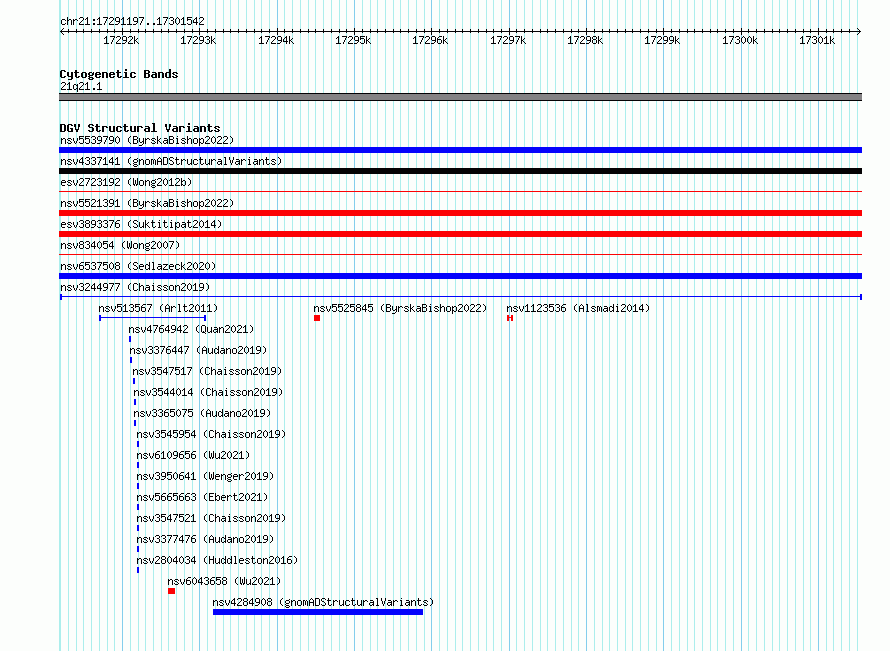This screenshot has width=890, height=651.
Task: Select the blue bar under nsv4284908
Action: click(318, 612)
